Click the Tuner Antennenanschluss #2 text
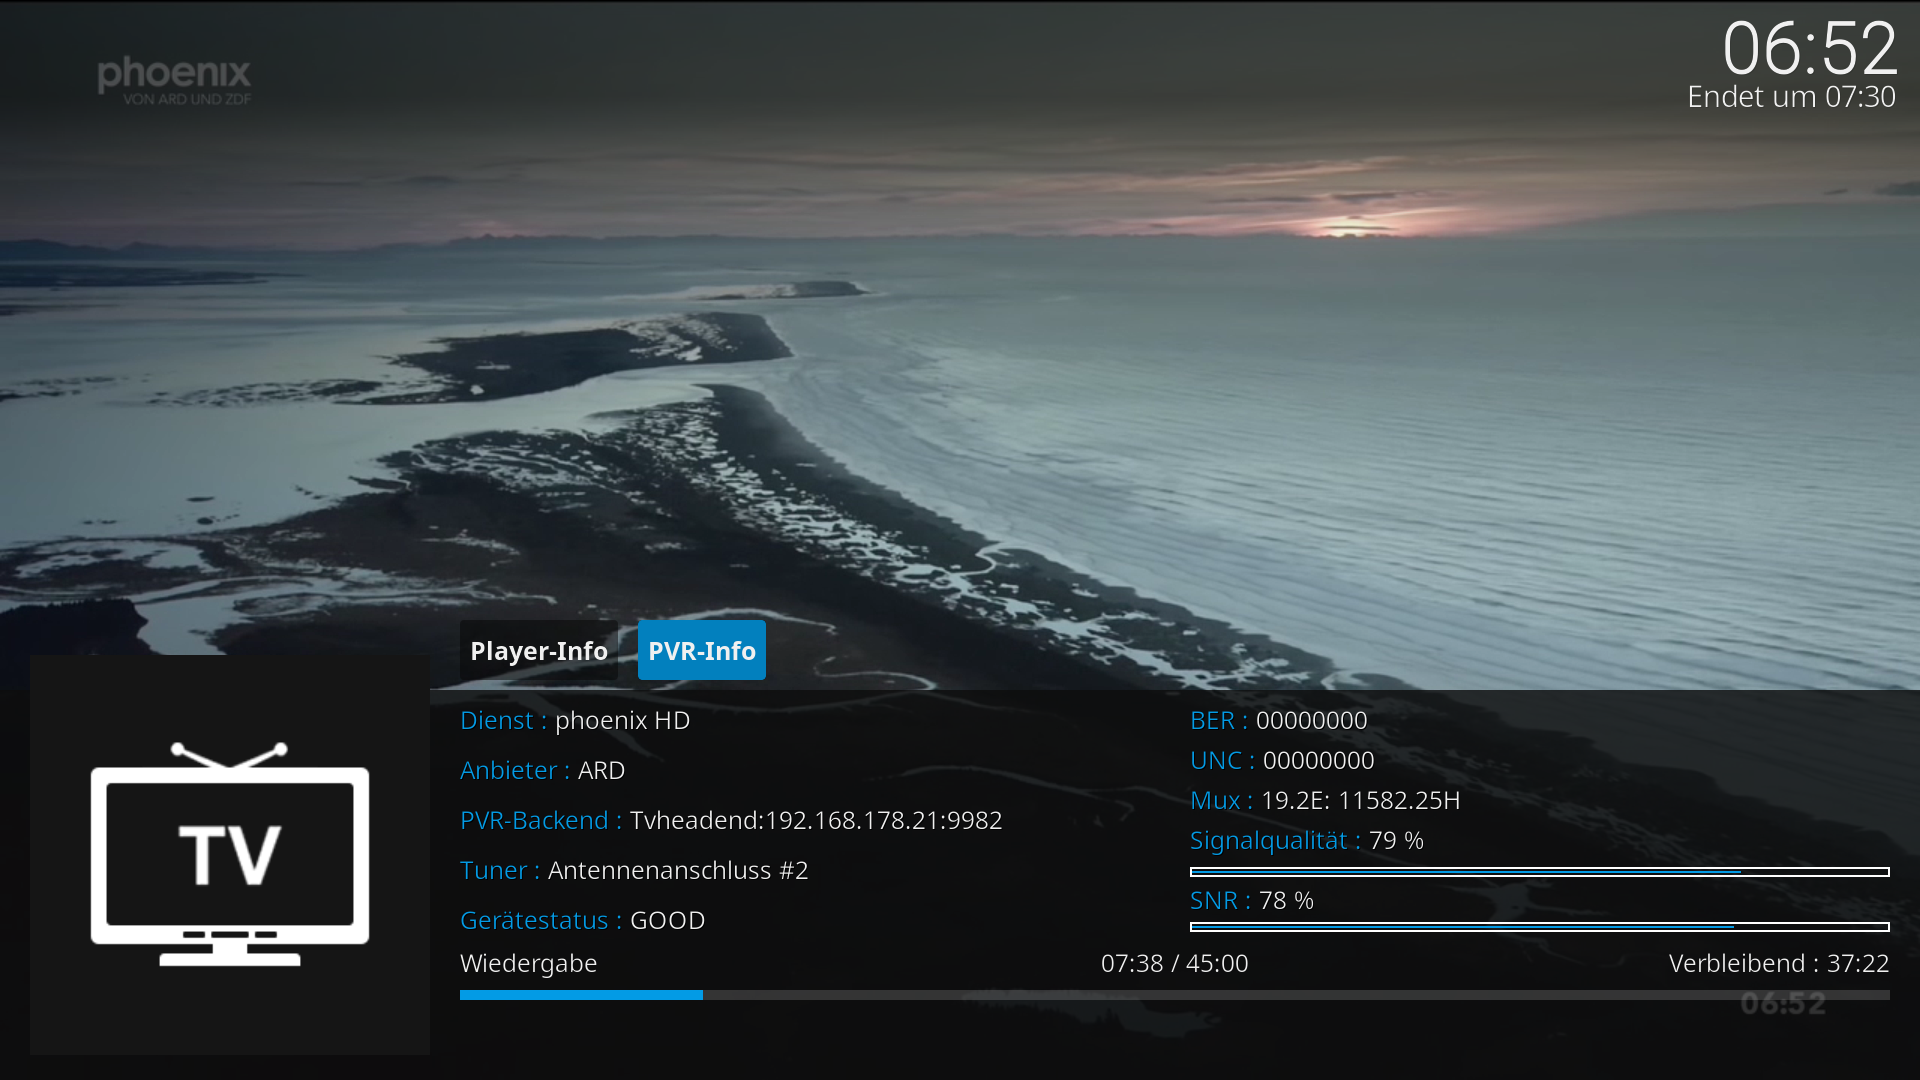Screen dimensions: 1920x1080 (678, 870)
